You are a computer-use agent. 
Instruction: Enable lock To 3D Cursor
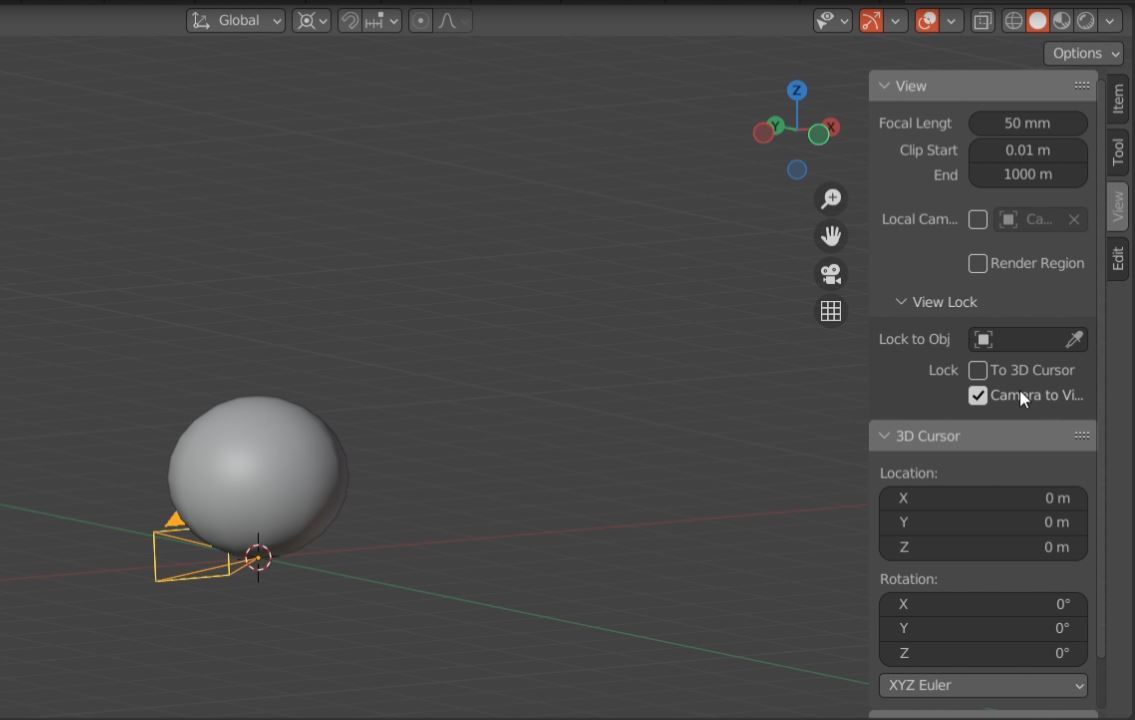[978, 370]
